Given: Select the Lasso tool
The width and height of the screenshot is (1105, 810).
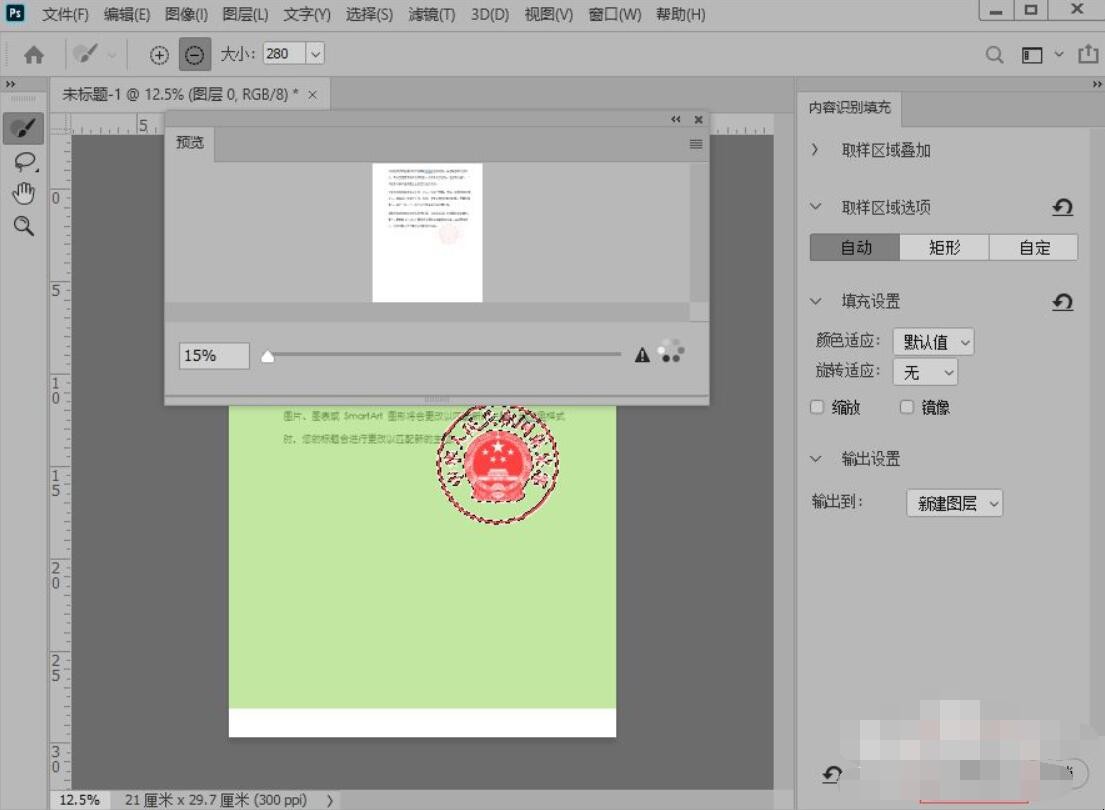Looking at the screenshot, I should click(25, 161).
